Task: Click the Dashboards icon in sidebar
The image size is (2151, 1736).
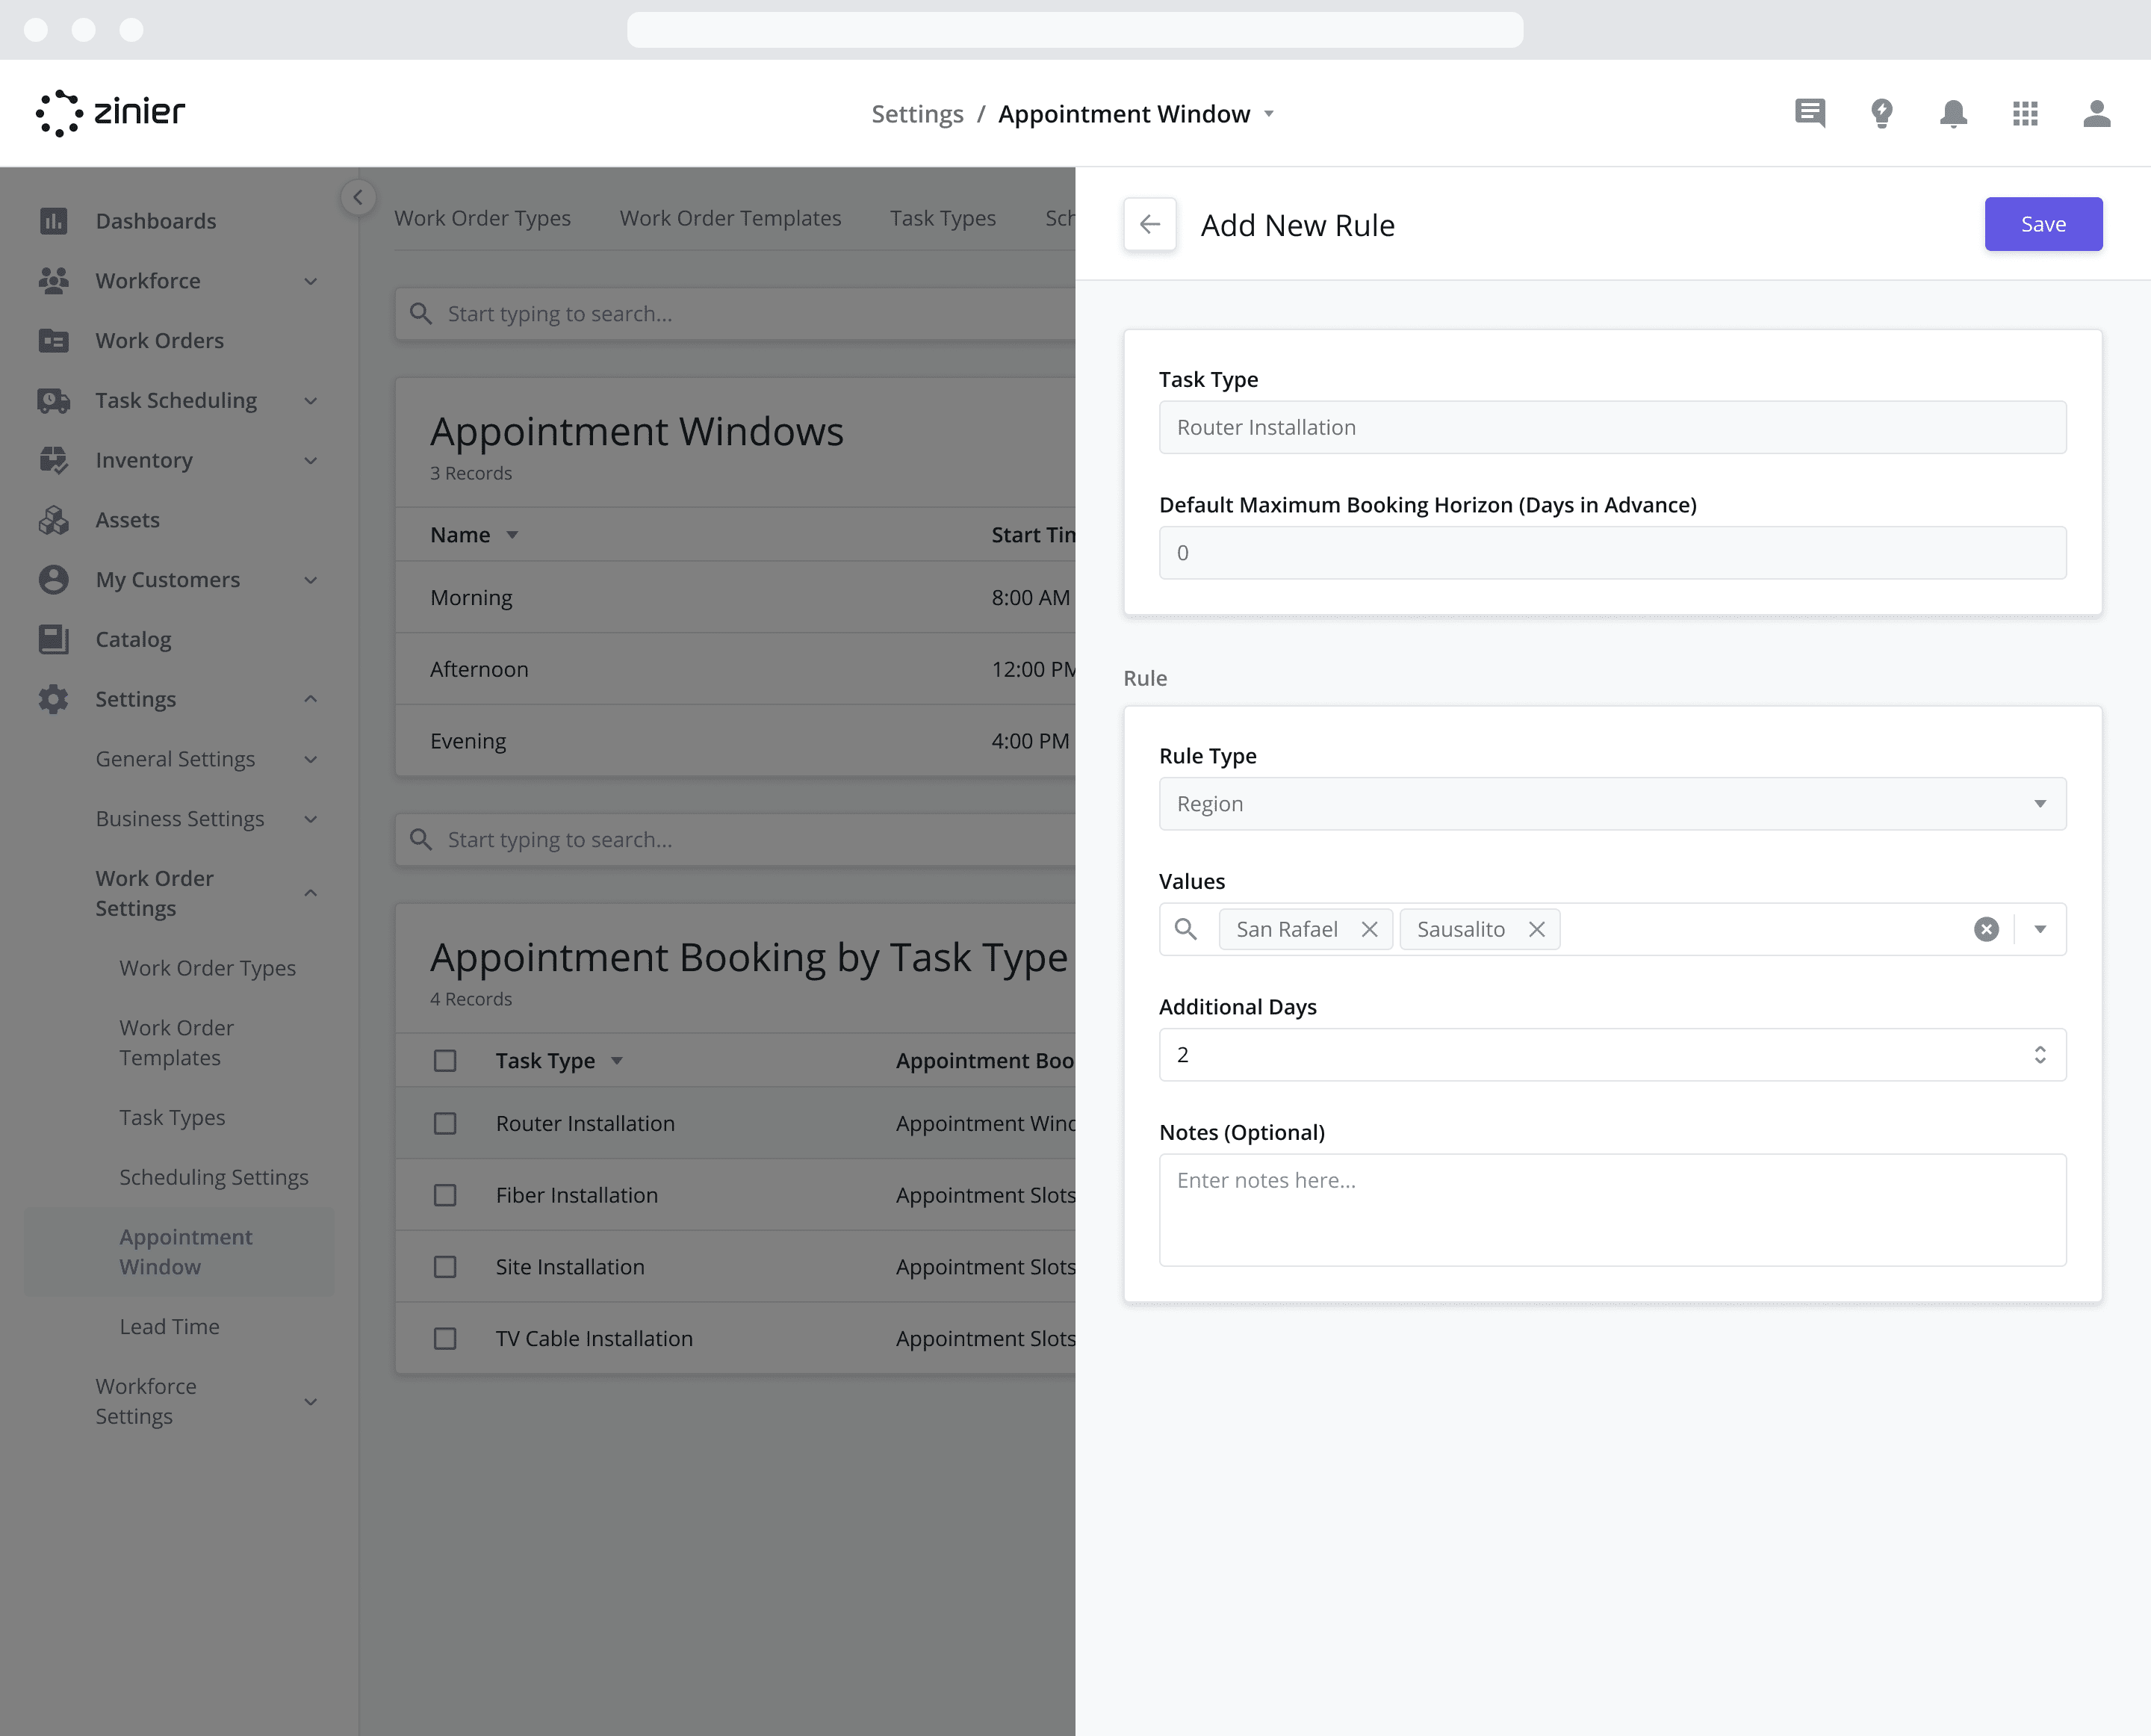Action: click(55, 220)
